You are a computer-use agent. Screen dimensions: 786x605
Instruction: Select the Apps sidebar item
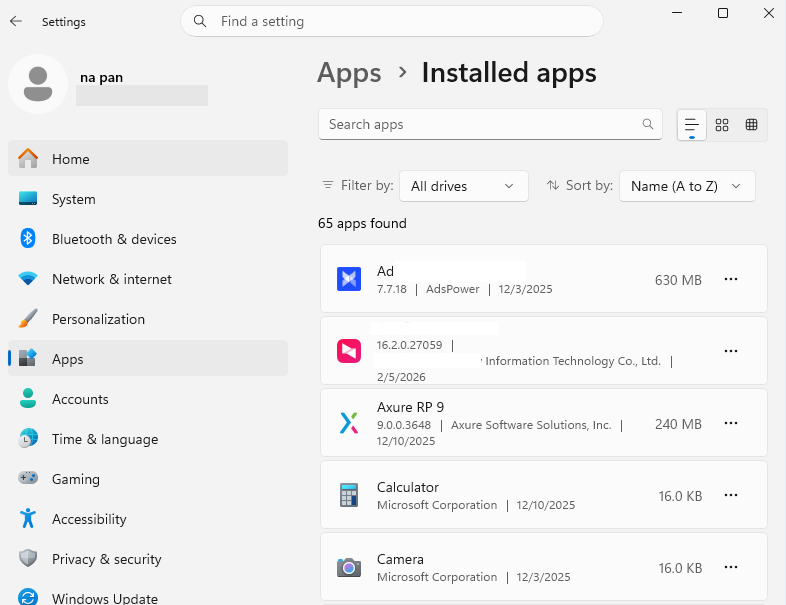148,359
